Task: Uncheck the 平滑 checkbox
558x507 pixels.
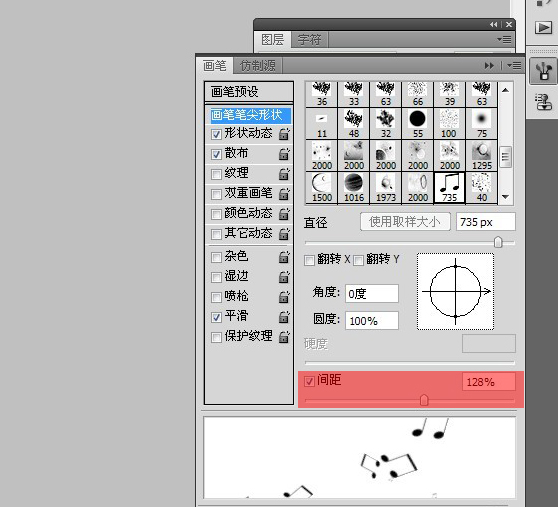Action: click(216, 317)
